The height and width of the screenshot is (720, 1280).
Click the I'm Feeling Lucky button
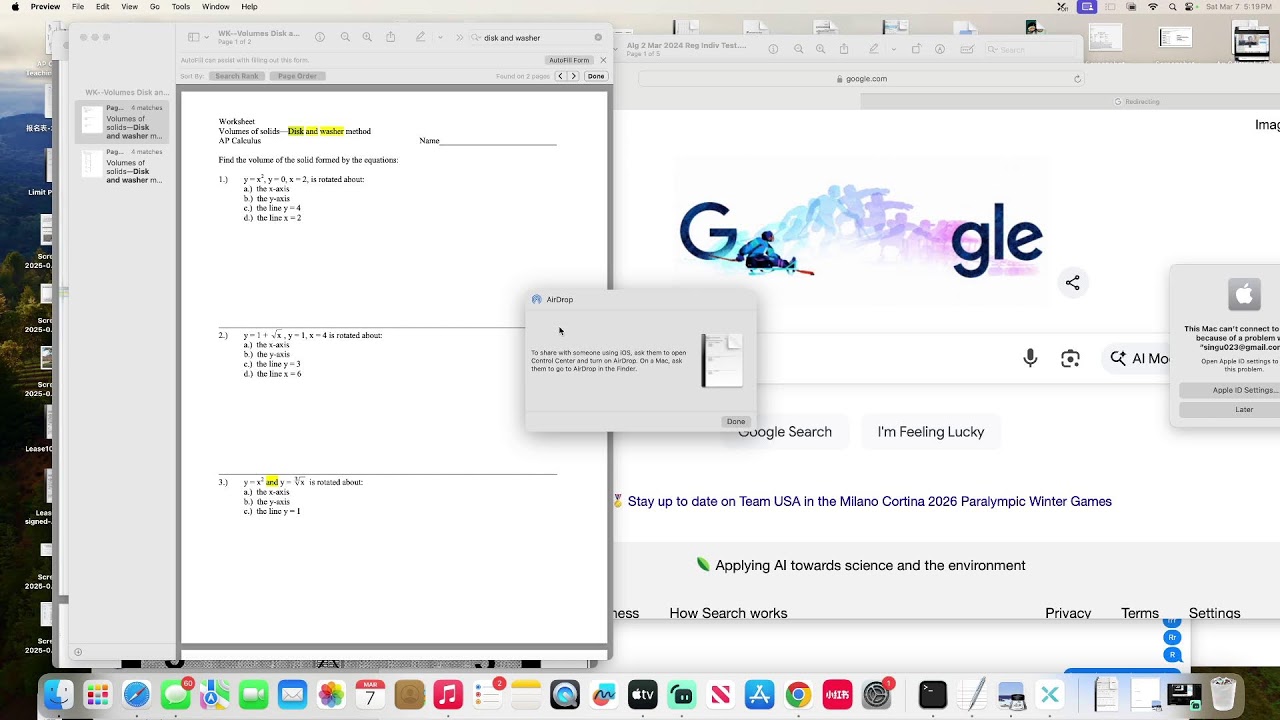pyautogui.click(x=931, y=432)
